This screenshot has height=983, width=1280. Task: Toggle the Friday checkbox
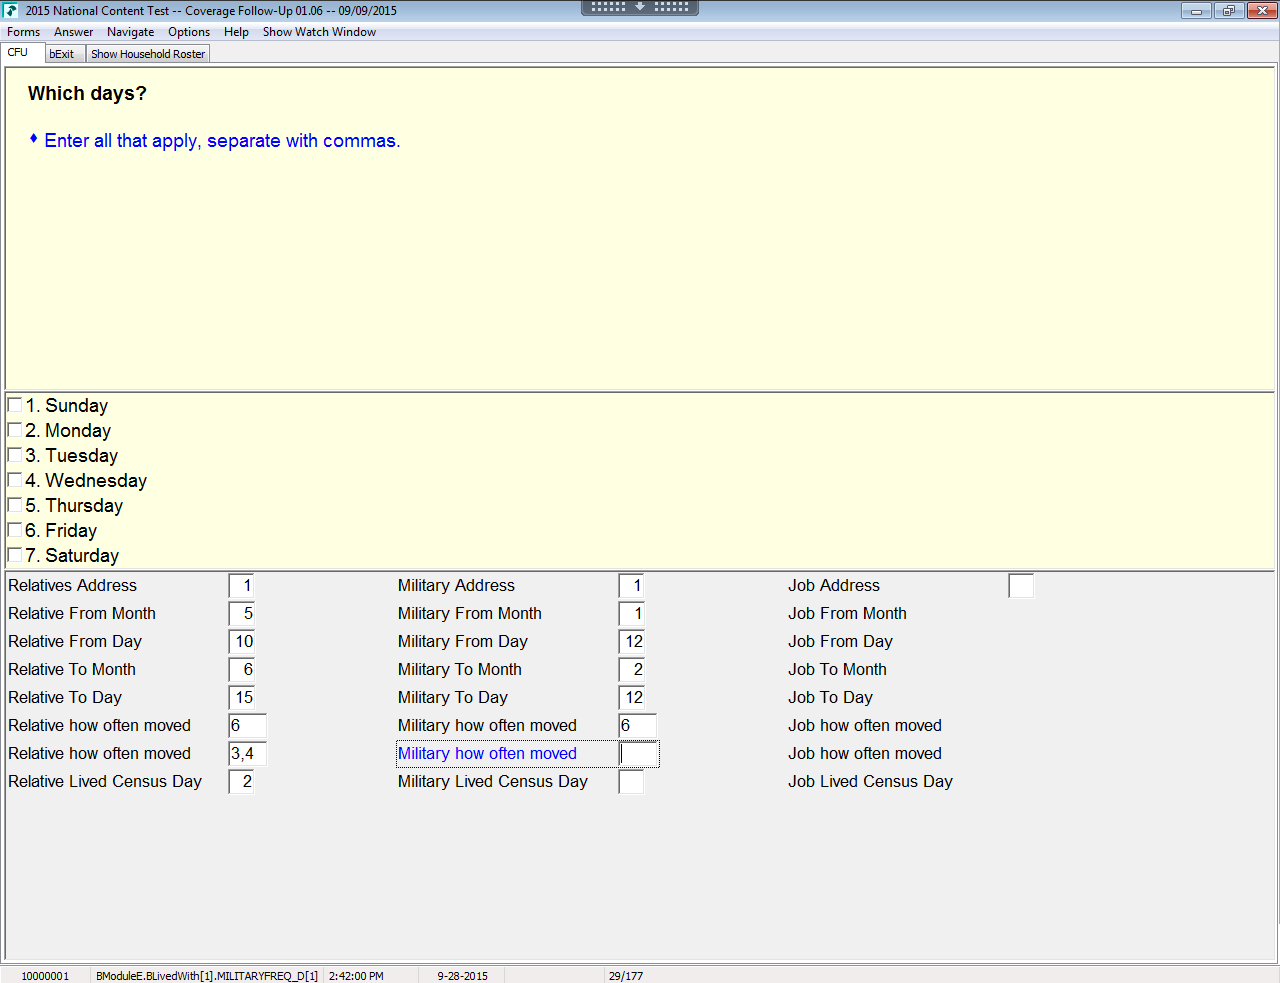pos(15,530)
